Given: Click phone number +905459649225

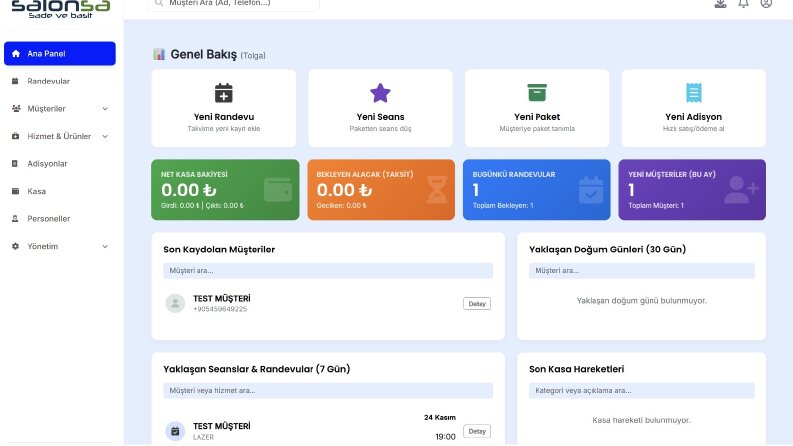Looking at the screenshot, I should [220, 309].
